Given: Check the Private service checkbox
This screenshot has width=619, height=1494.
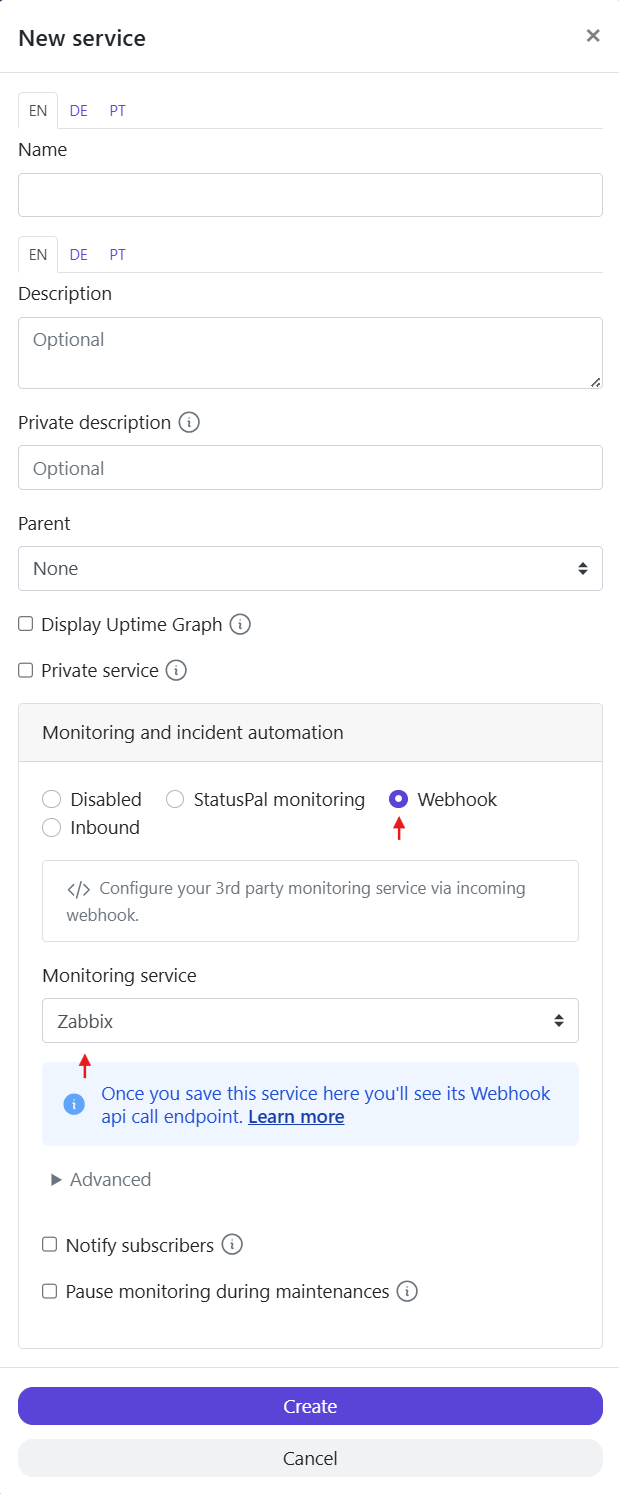Looking at the screenshot, I should [26, 670].
